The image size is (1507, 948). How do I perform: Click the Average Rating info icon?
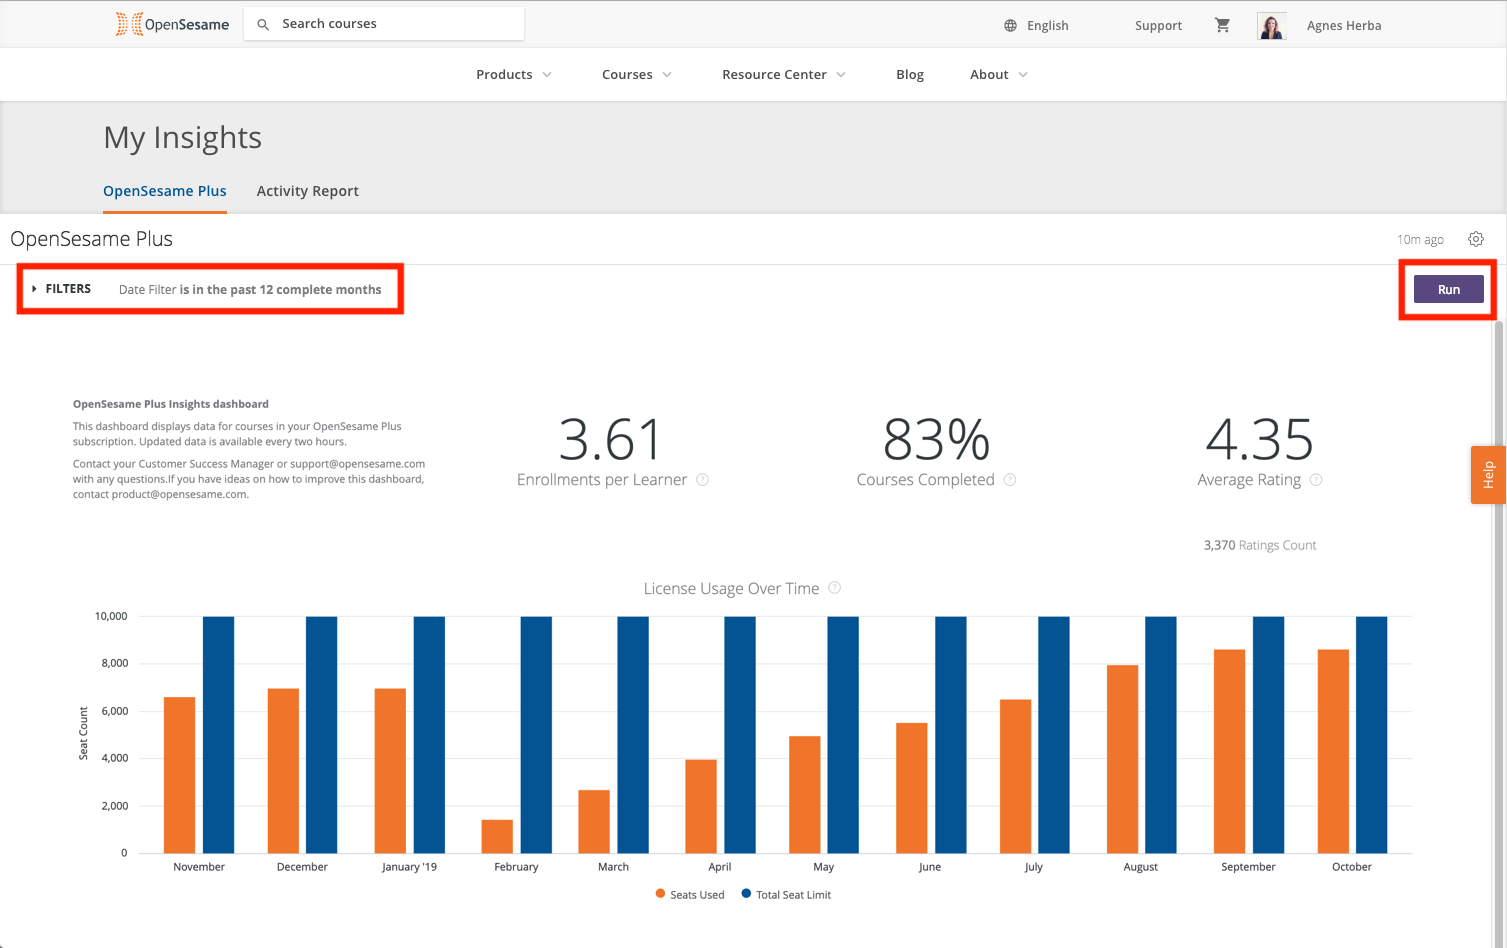tap(1316, 480)
